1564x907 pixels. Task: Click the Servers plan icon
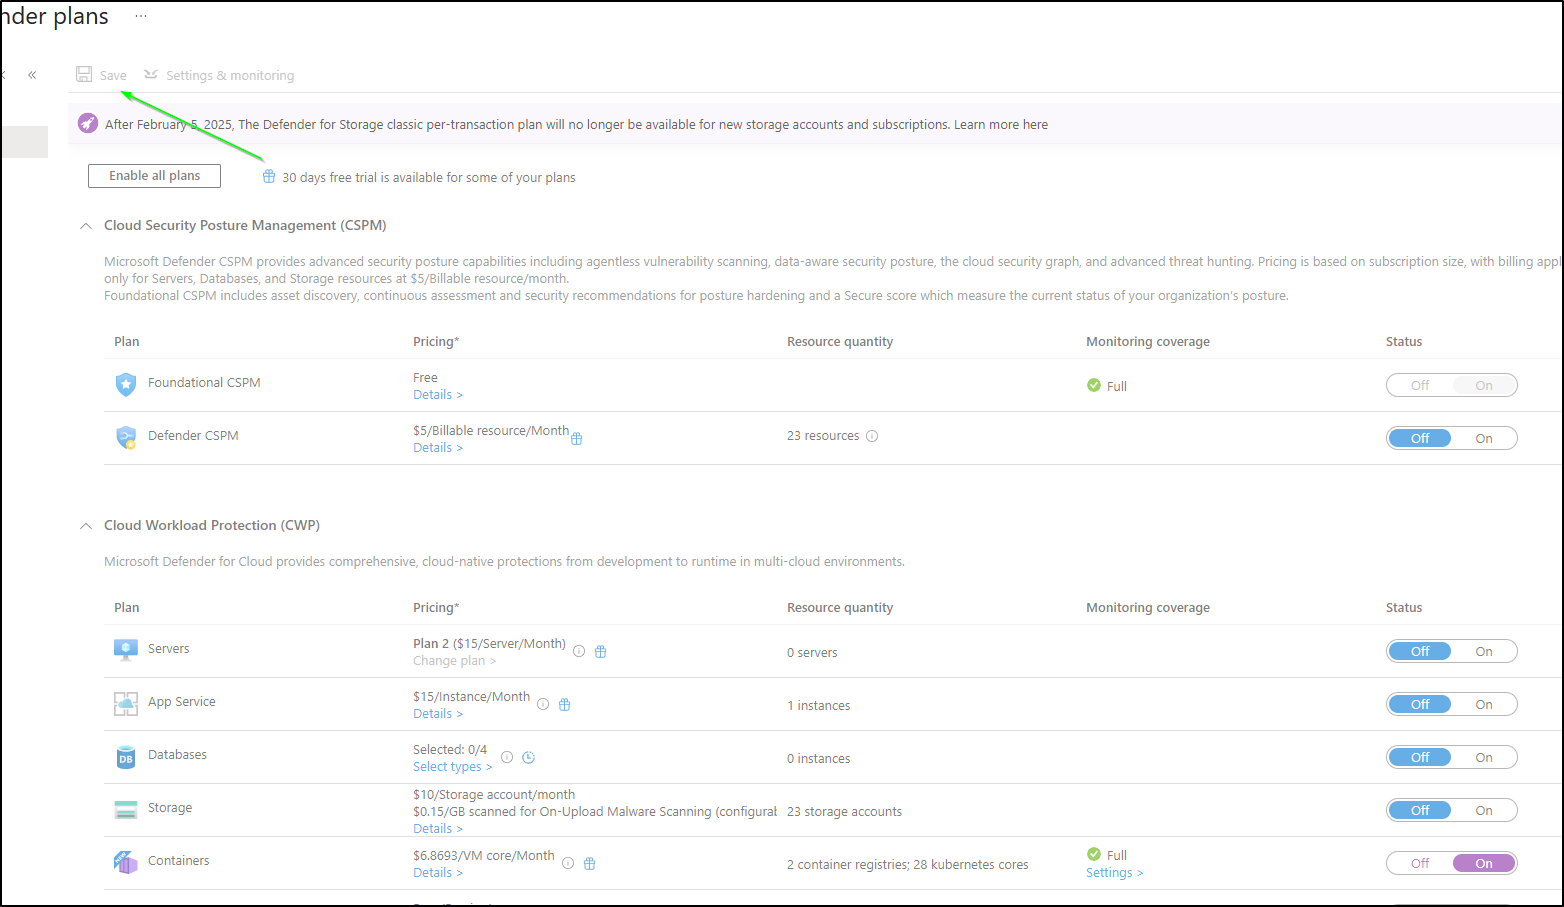(x=126, y=650)
